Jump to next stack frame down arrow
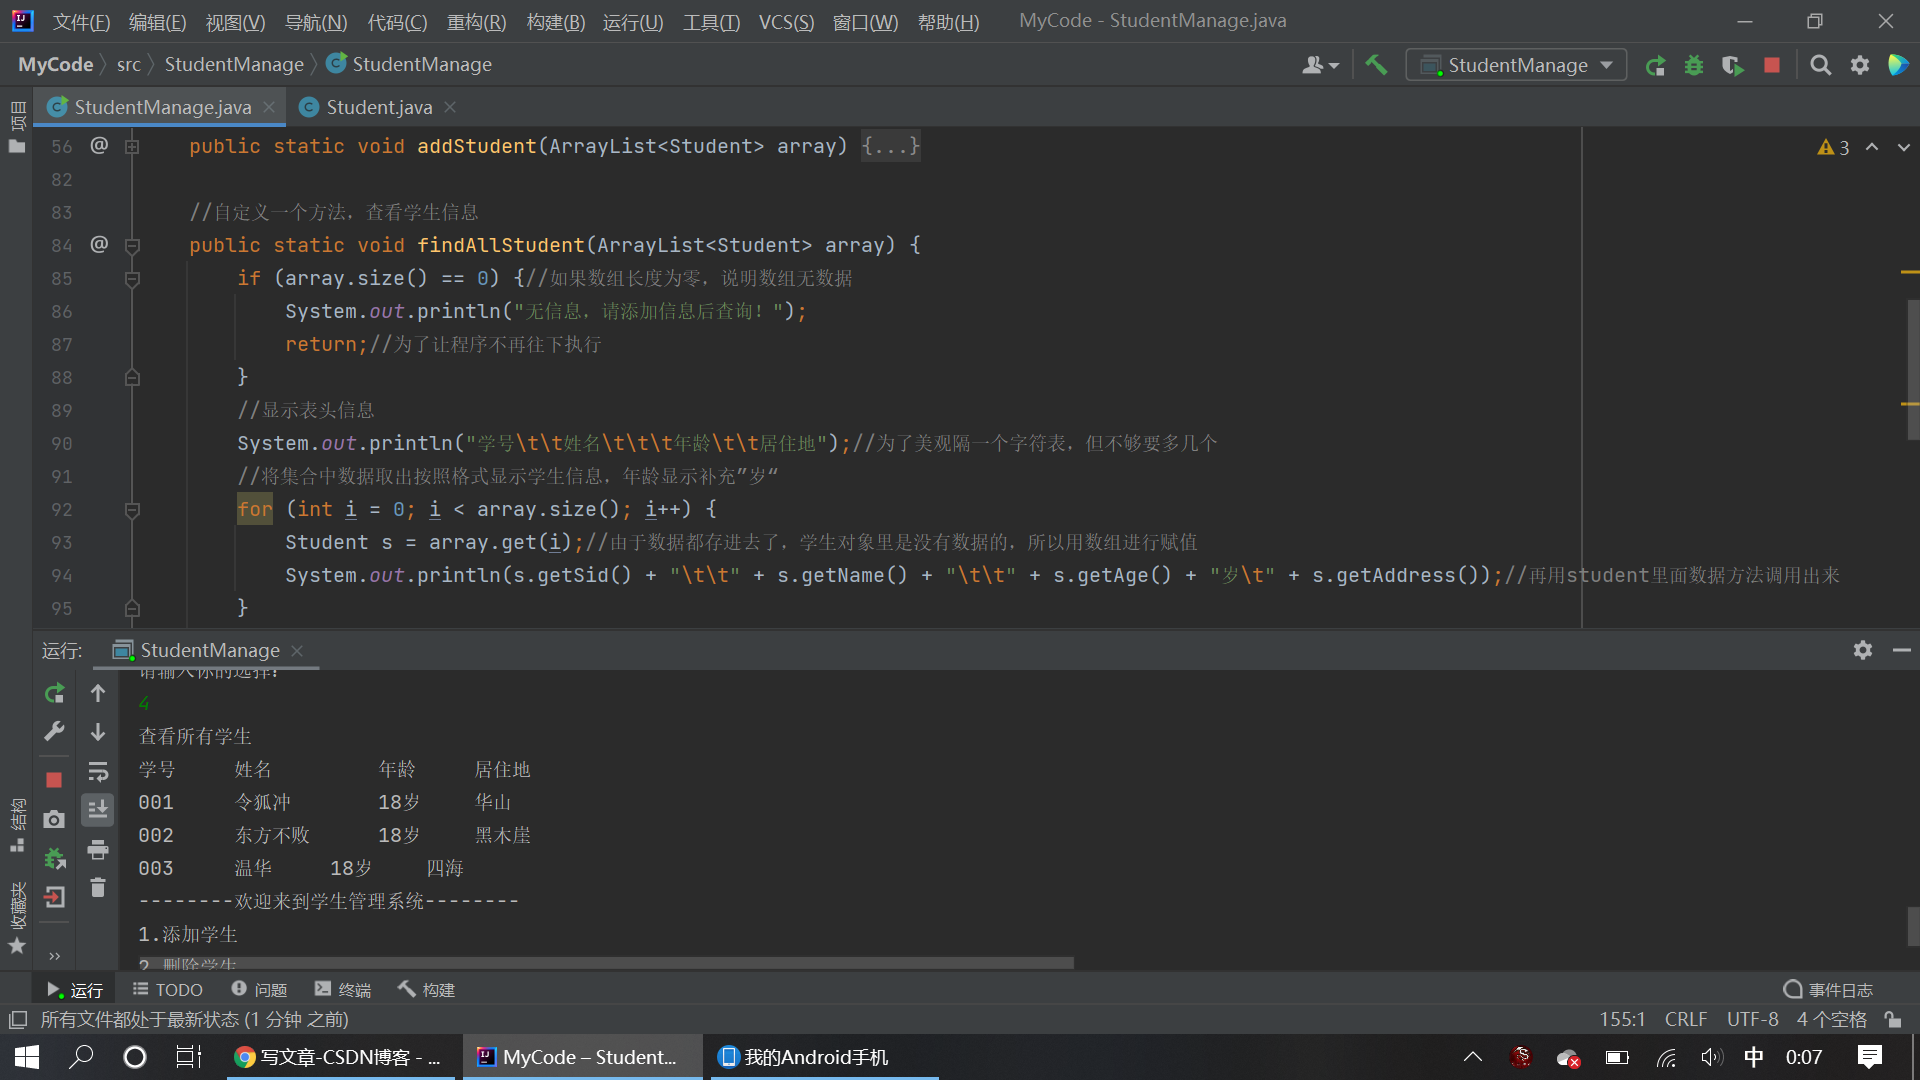The image size is (1920, 1080). [98, 732]
